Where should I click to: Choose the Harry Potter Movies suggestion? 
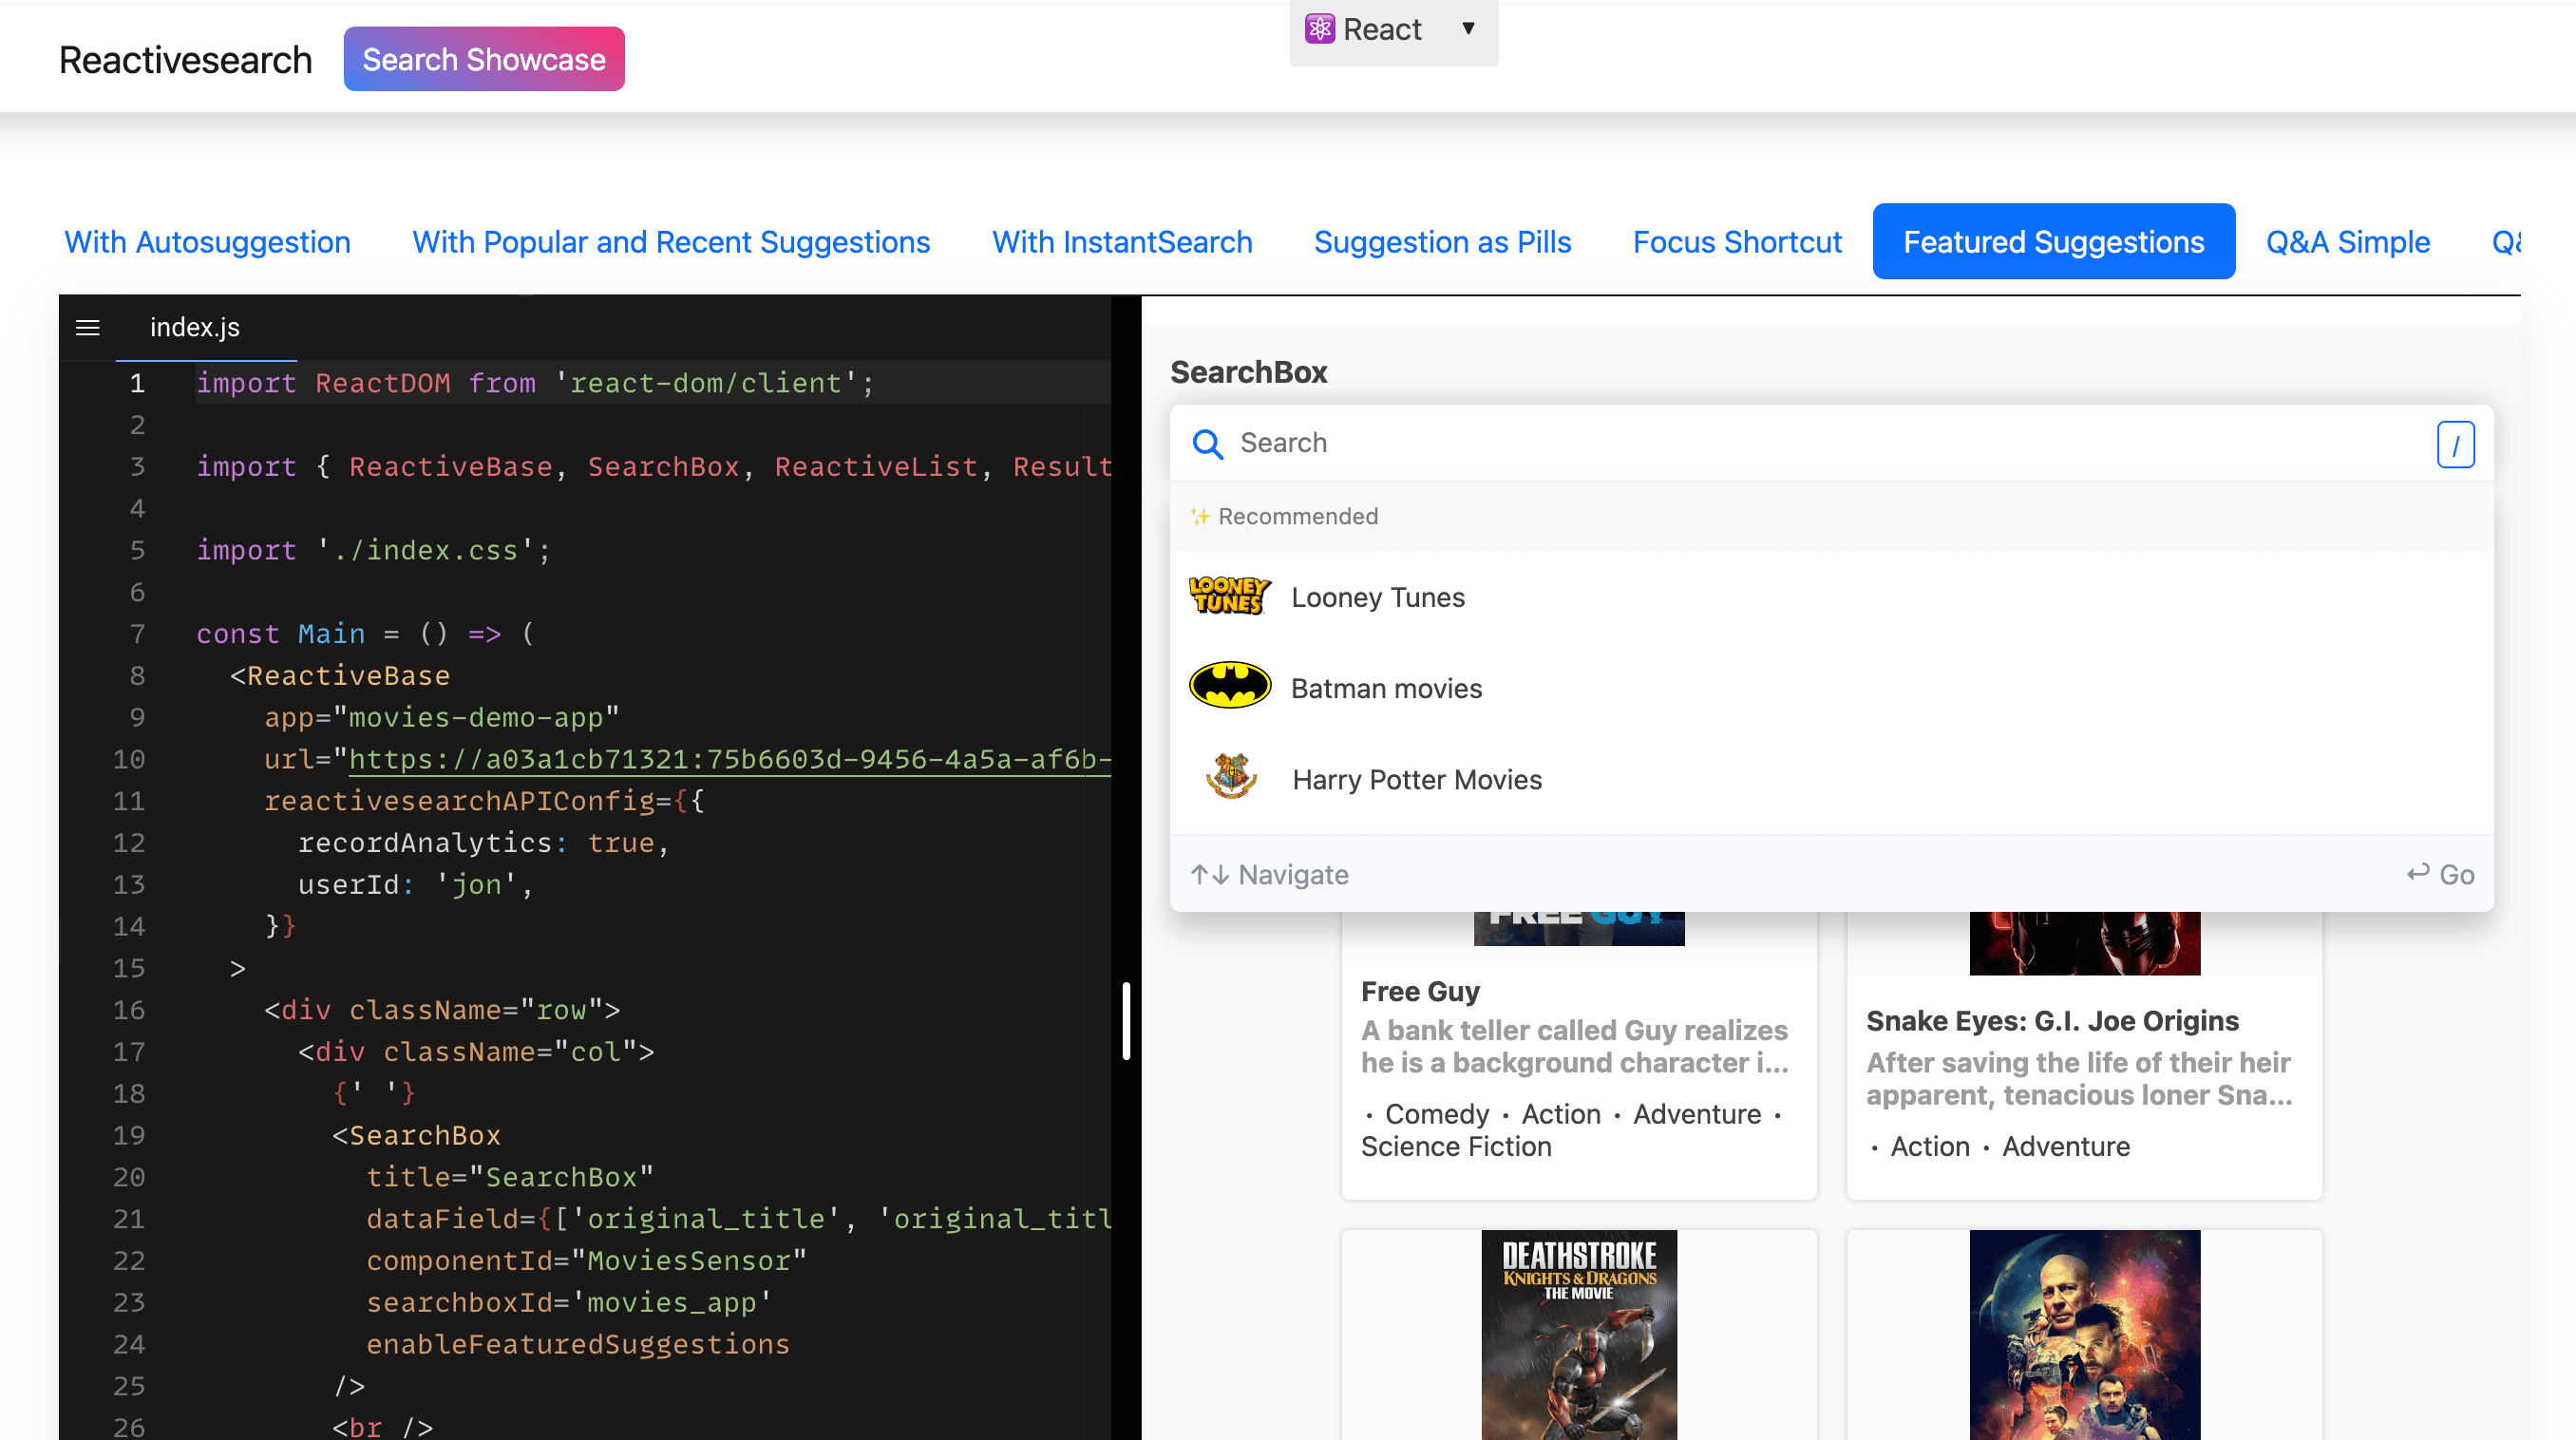pos(1416,779)
